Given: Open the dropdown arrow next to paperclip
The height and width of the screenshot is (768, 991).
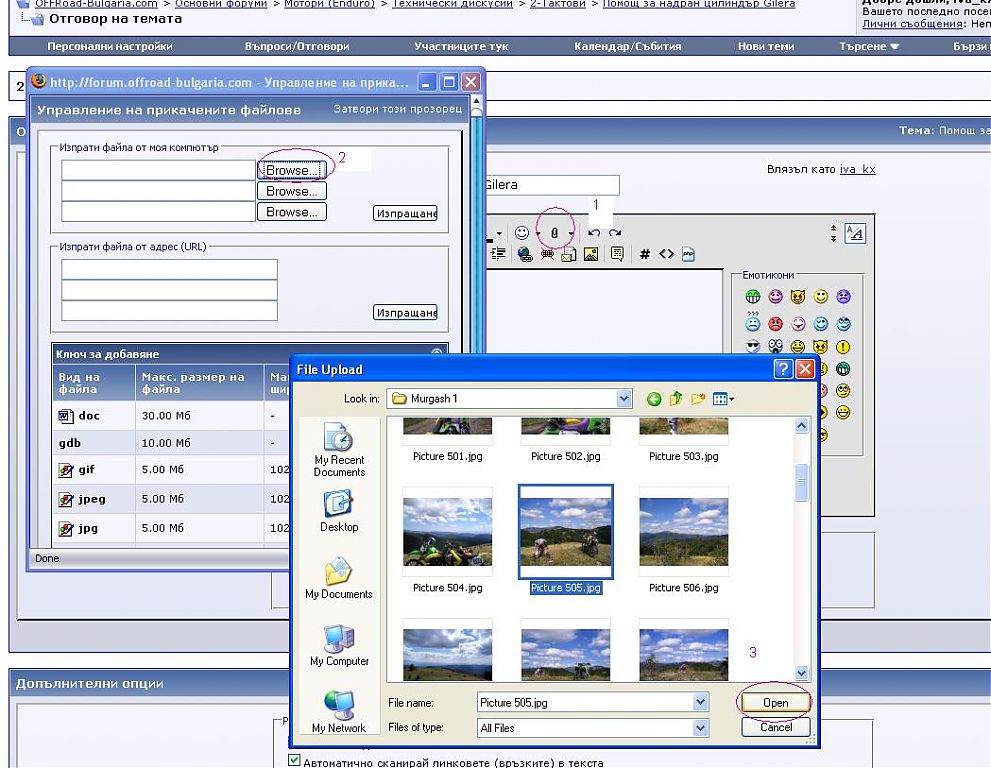Looking at the screenshot, I should 571,233.
